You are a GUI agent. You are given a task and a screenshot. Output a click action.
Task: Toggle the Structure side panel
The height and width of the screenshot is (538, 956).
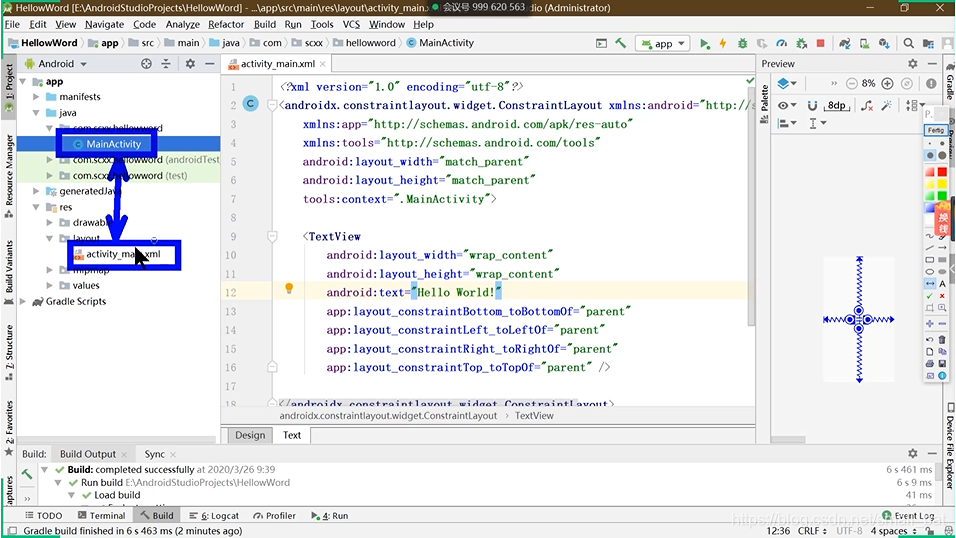9,353
